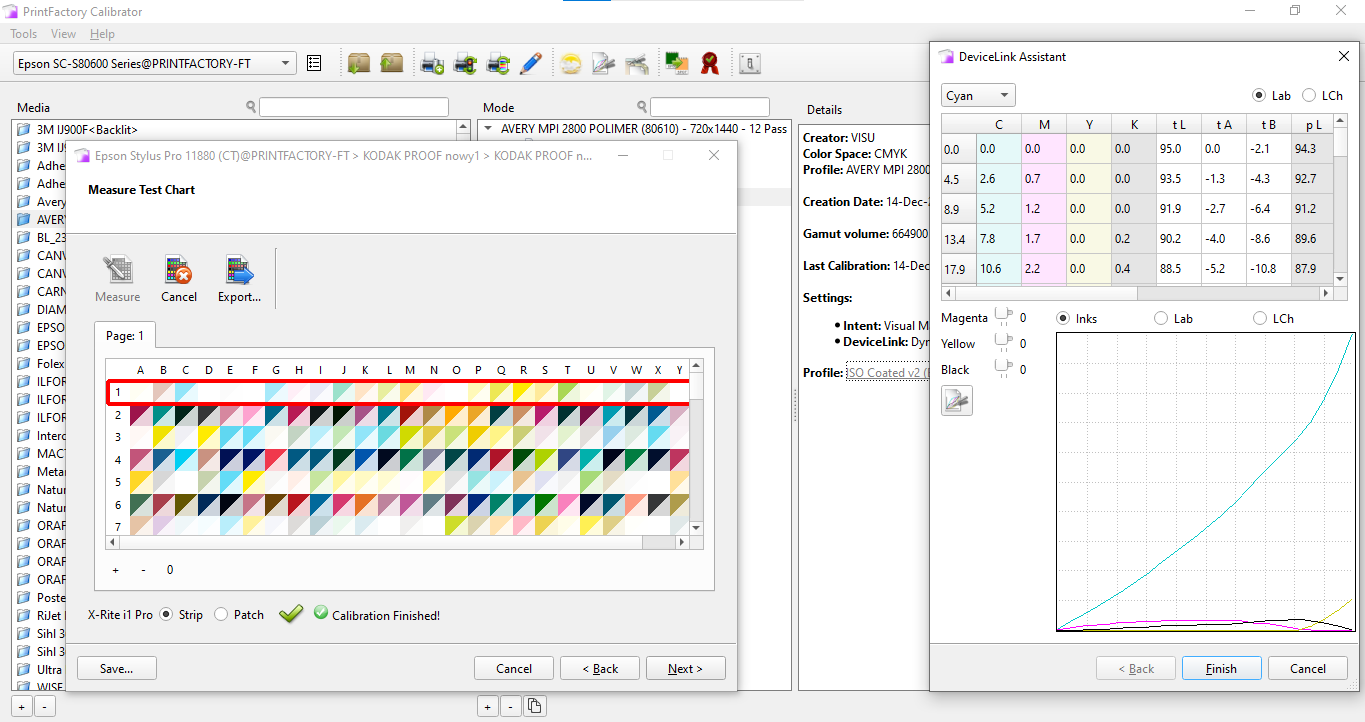Select the Patch measurement radio button
This screenshot has height=722, width=1365.
[221, 615]
